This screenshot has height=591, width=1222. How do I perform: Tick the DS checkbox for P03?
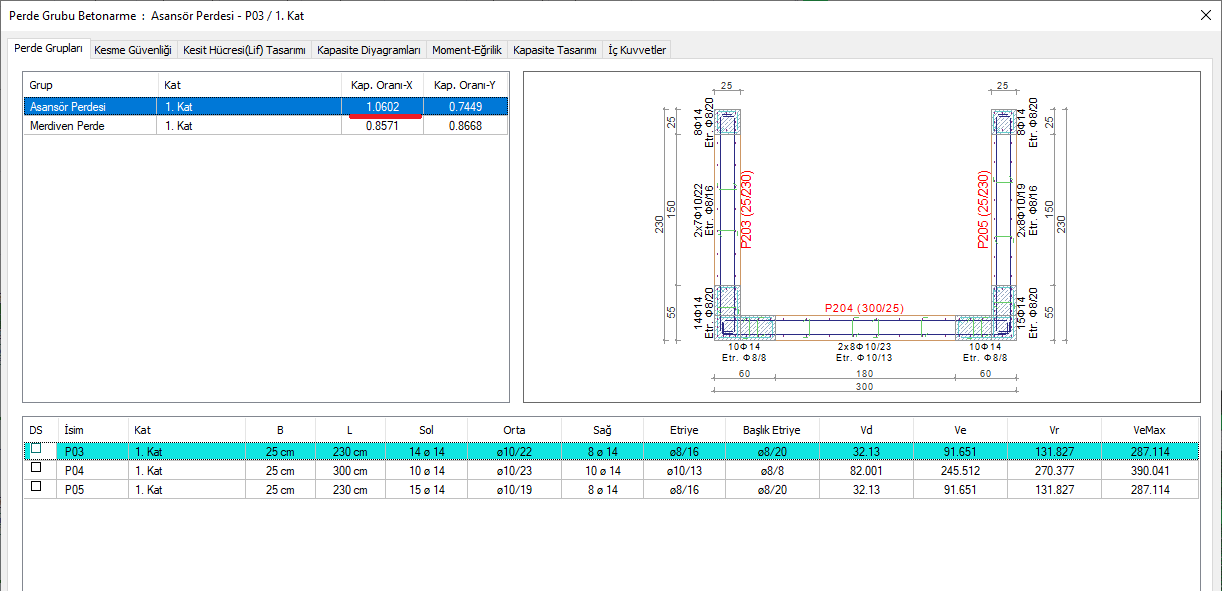(x=36, y=450)
